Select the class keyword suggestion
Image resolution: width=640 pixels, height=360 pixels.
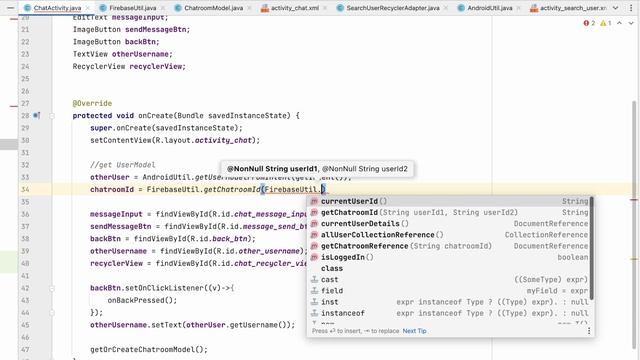[x=449, y=268]
